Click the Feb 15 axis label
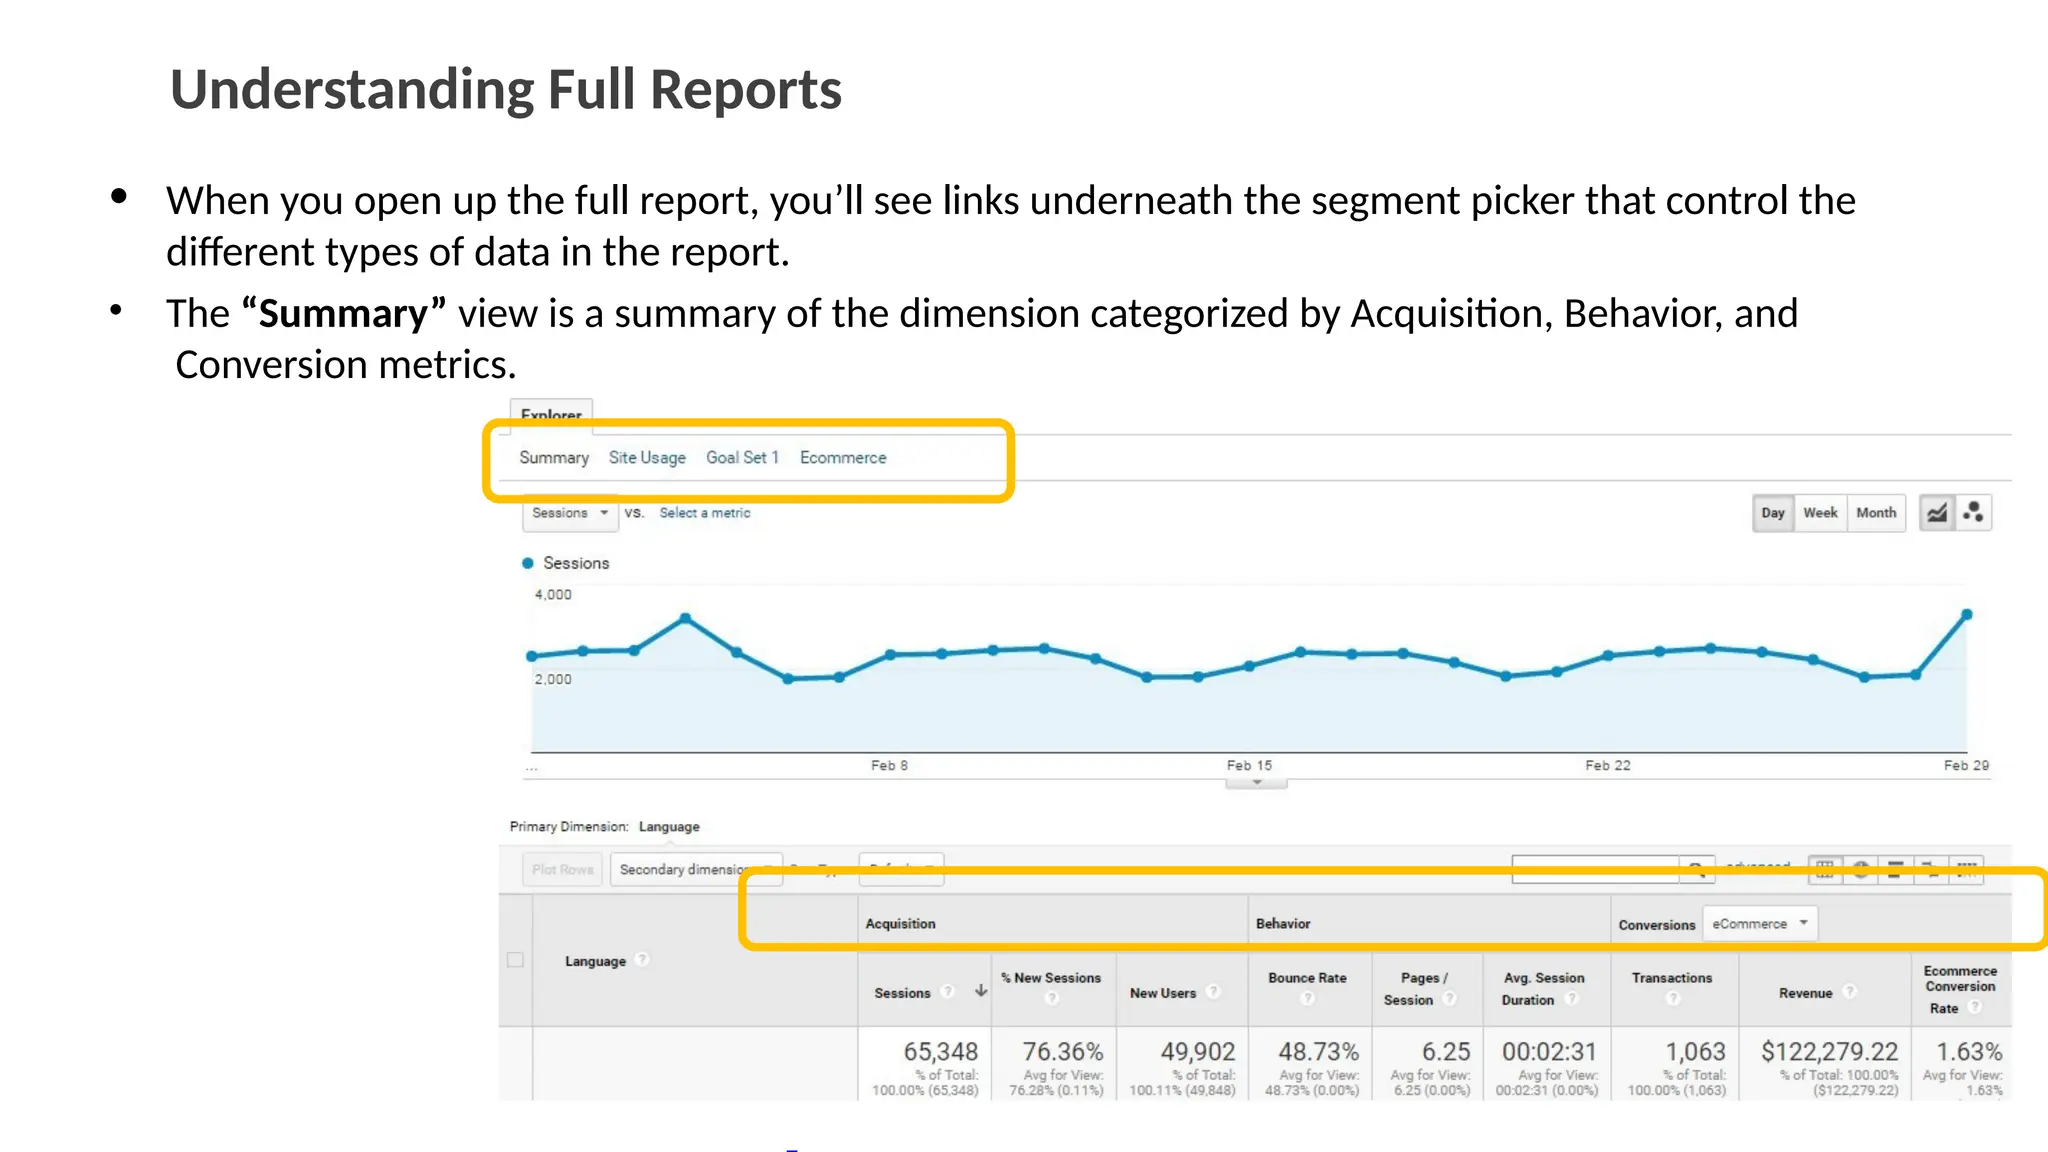2048x1152 pixels. (x=1249, y=765)
